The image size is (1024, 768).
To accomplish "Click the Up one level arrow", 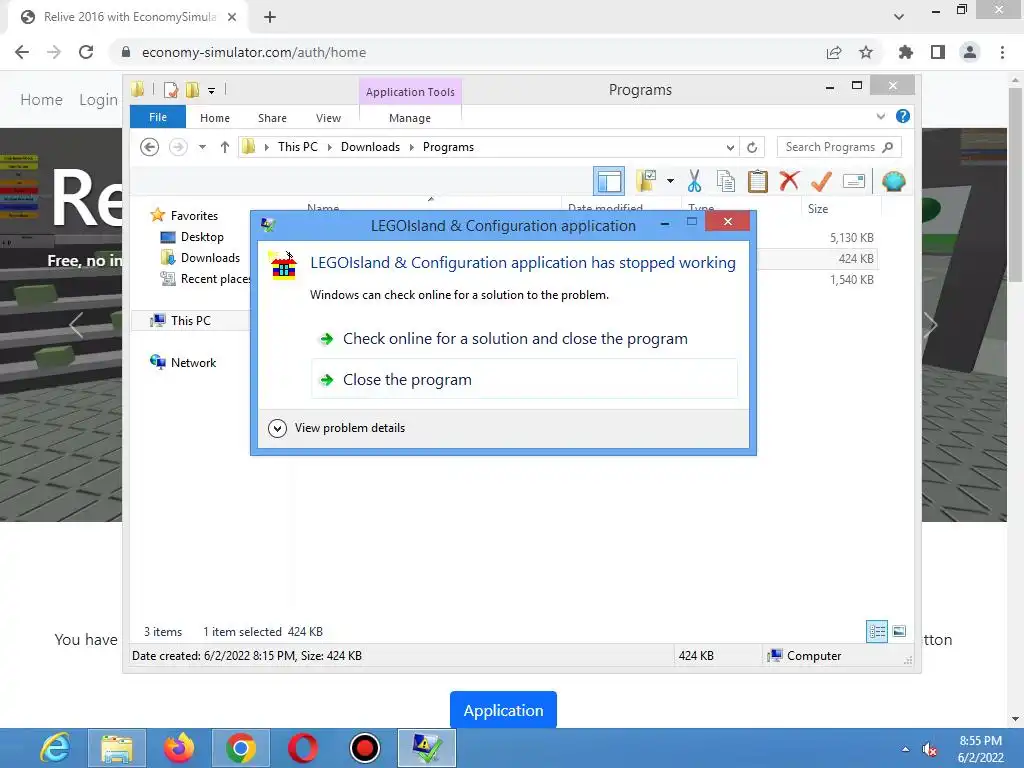I will point(225,147).
